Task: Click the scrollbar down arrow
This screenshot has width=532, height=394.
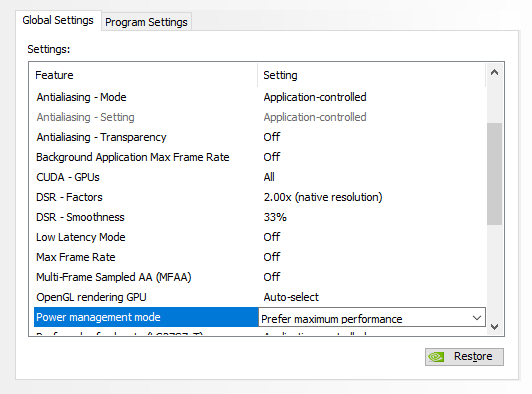Action: (494, 326)
